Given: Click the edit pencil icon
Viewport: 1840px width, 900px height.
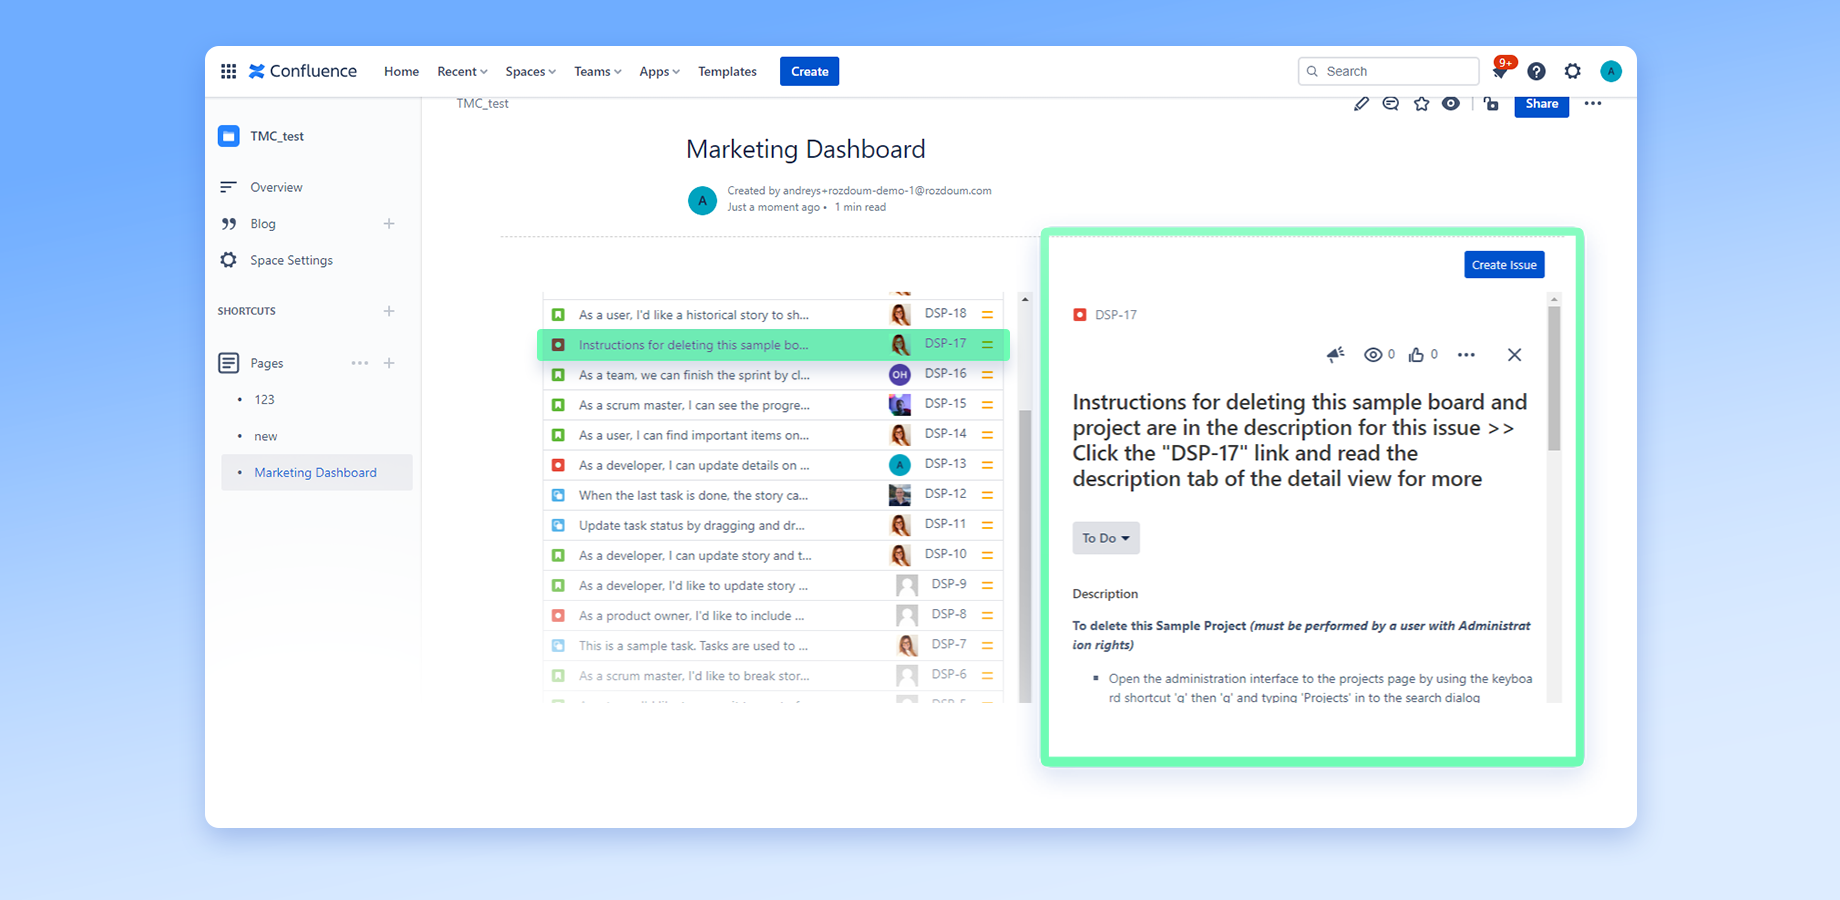Looking at the screenshot, I should (x=1361, y=104).
